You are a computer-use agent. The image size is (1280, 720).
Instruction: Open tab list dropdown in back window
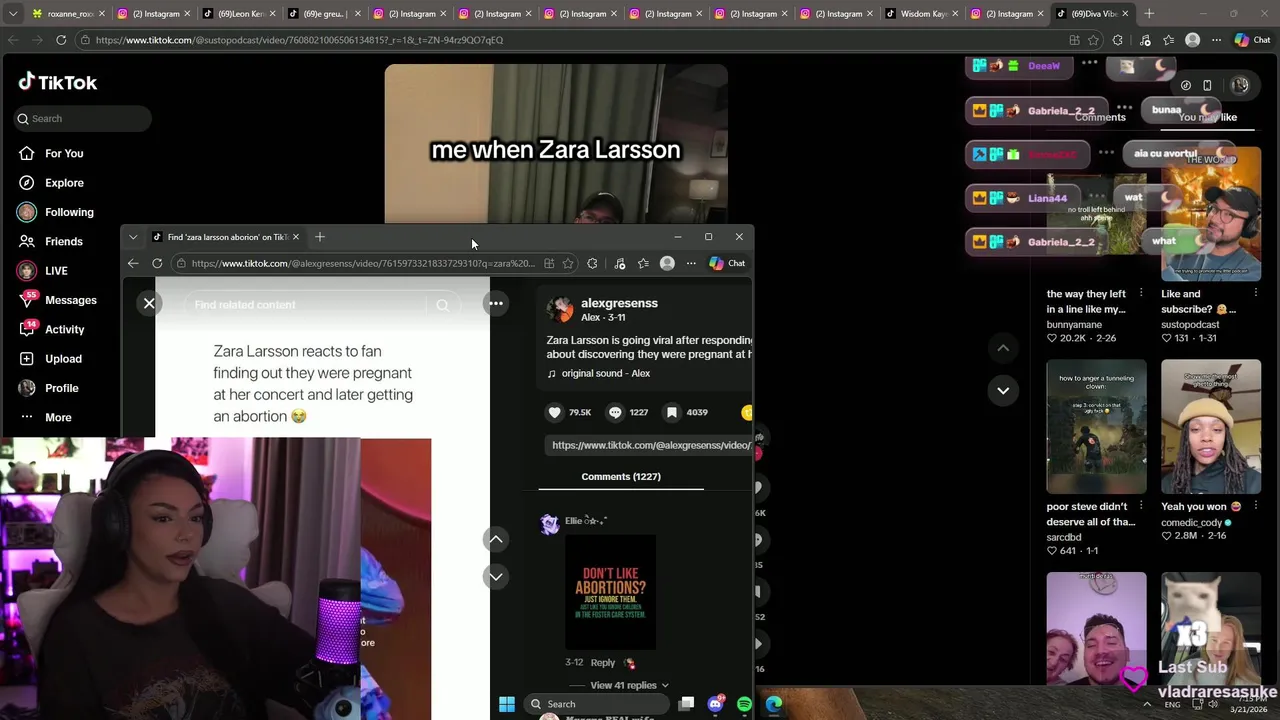click(13, 14)
